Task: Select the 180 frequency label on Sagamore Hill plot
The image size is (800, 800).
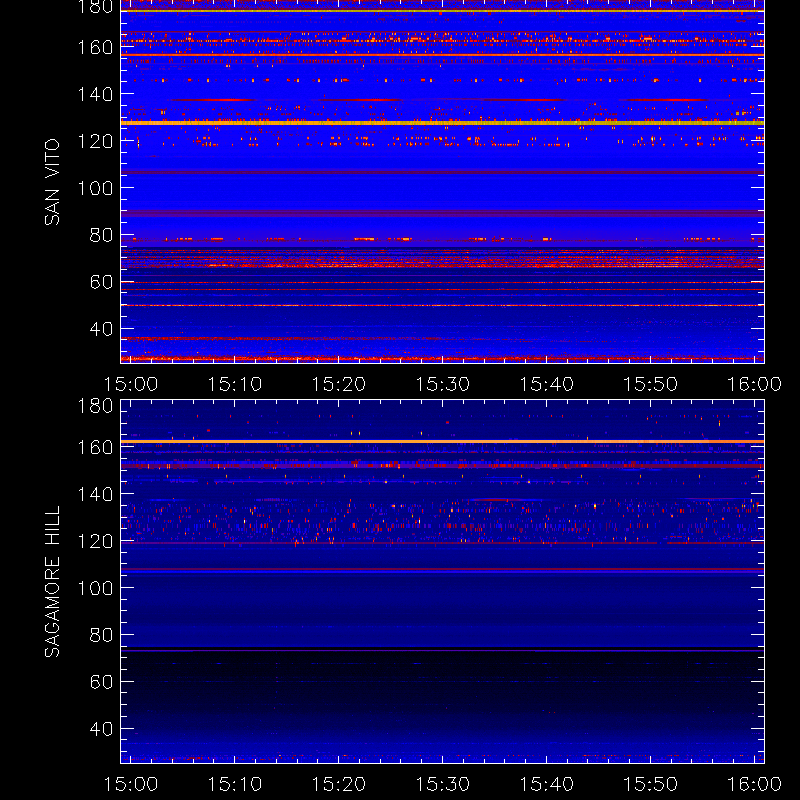Action: [95, 406]
